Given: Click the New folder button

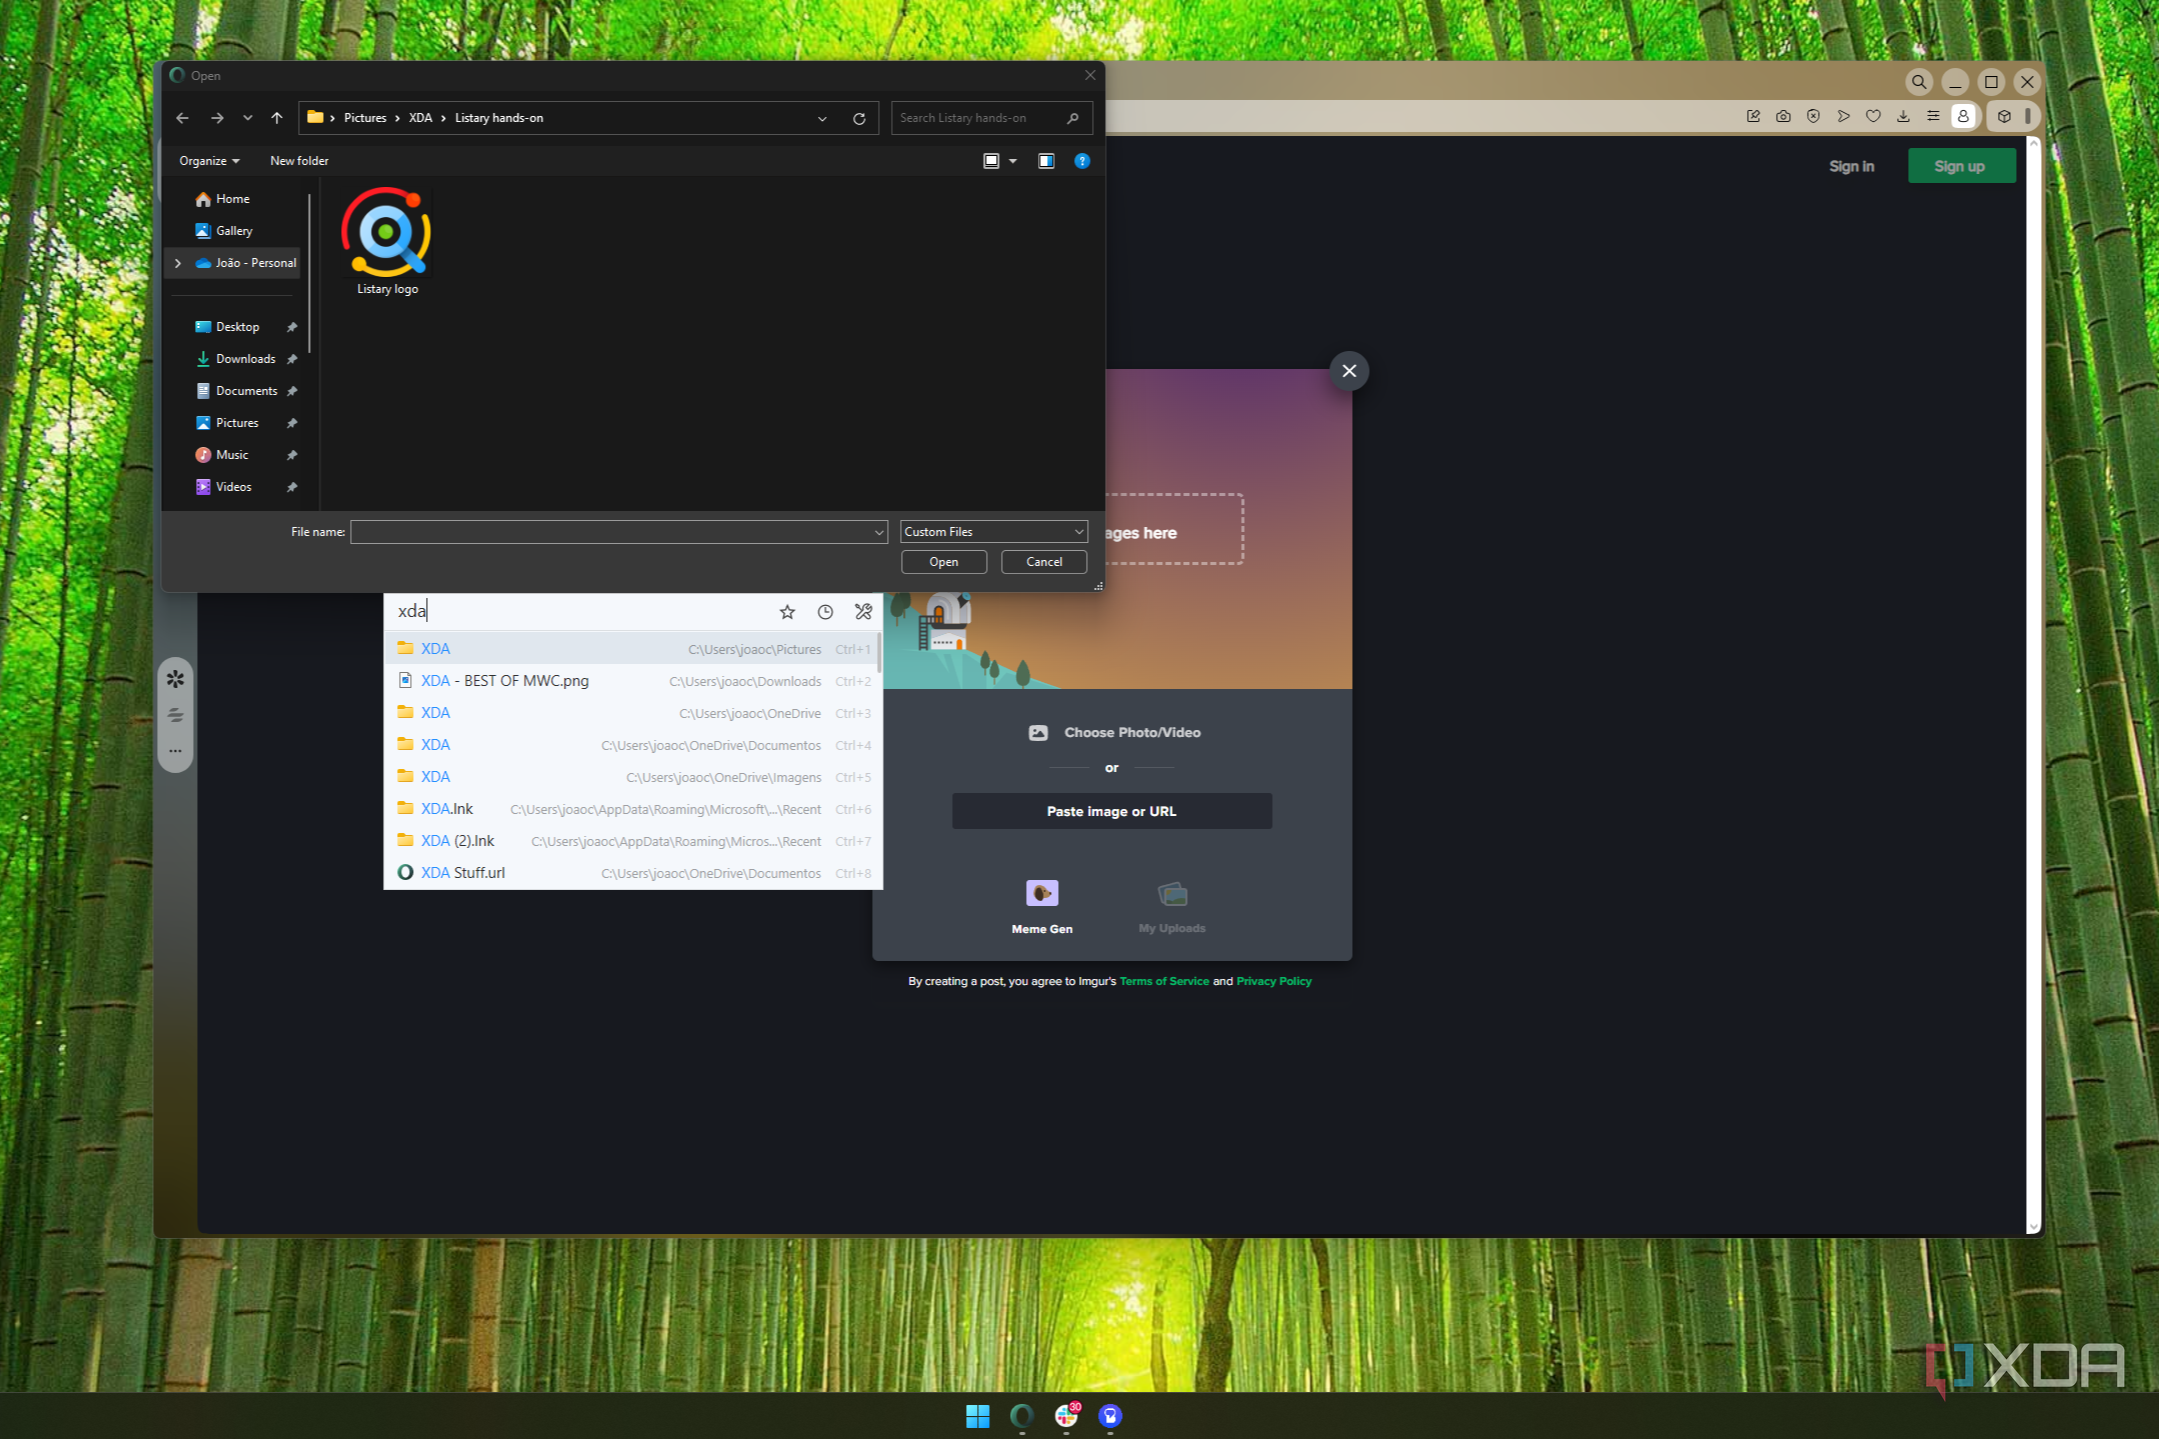Looking at the screenshot, I should pyautogui.click(x=299, y=161).
